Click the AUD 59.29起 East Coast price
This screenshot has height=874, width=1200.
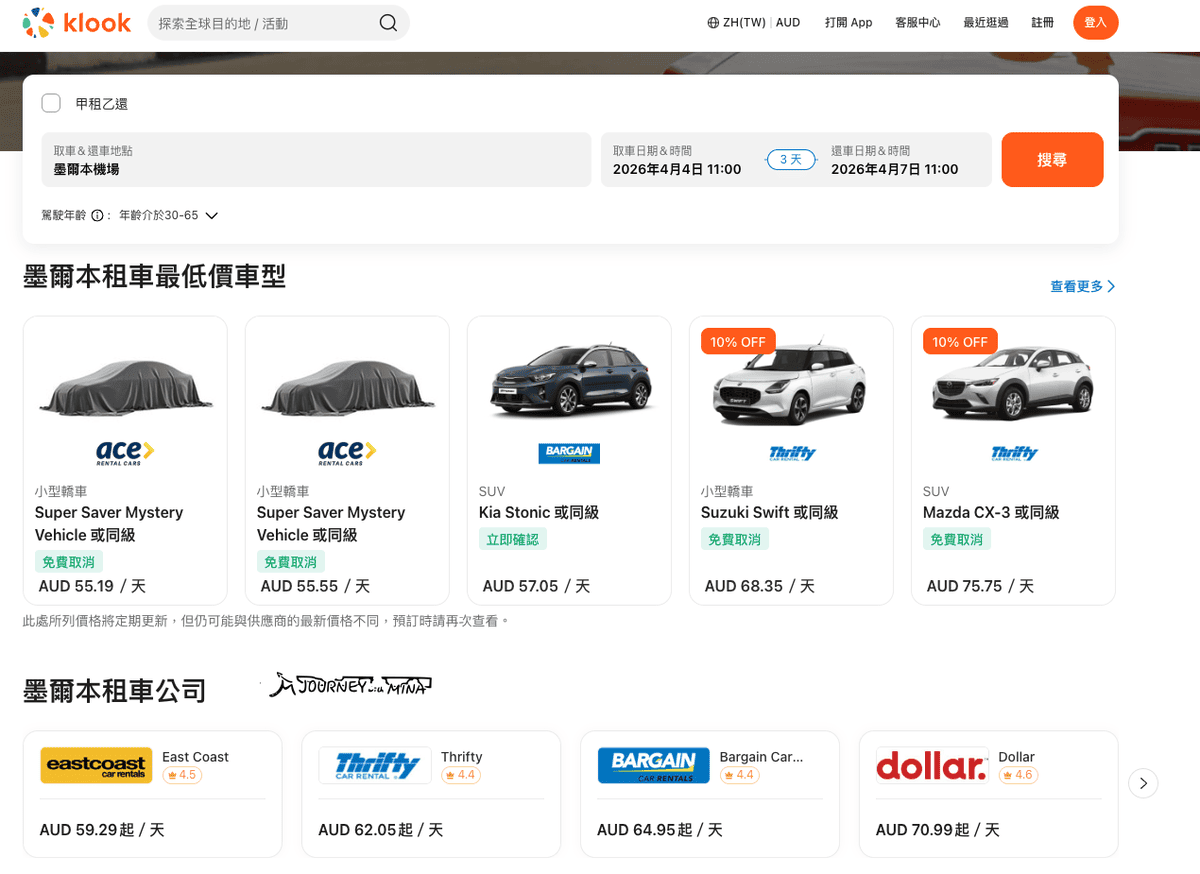click(102, 830)
